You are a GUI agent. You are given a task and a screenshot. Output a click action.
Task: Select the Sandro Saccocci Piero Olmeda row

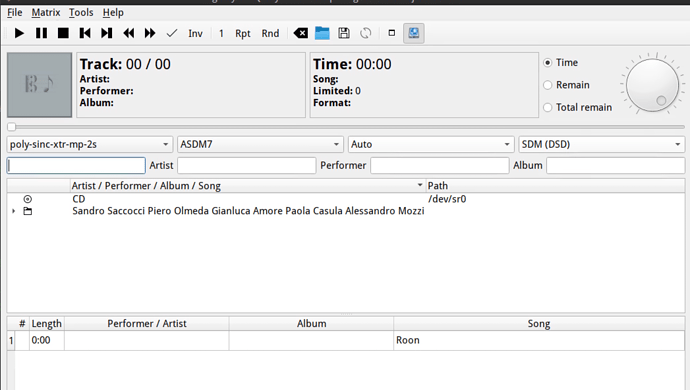point(248,211)
